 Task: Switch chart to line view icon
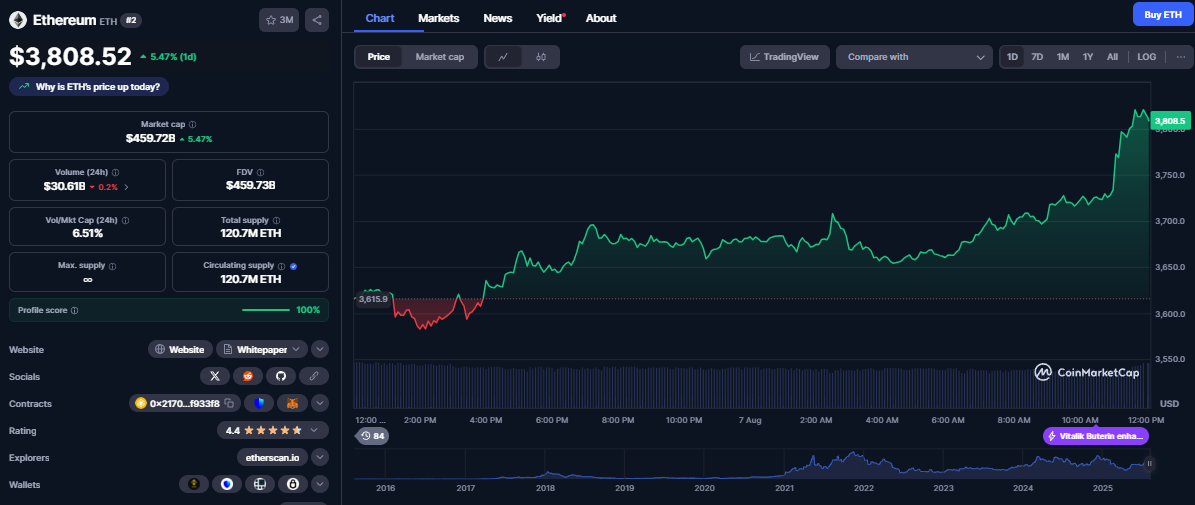(x=504, y=57)
